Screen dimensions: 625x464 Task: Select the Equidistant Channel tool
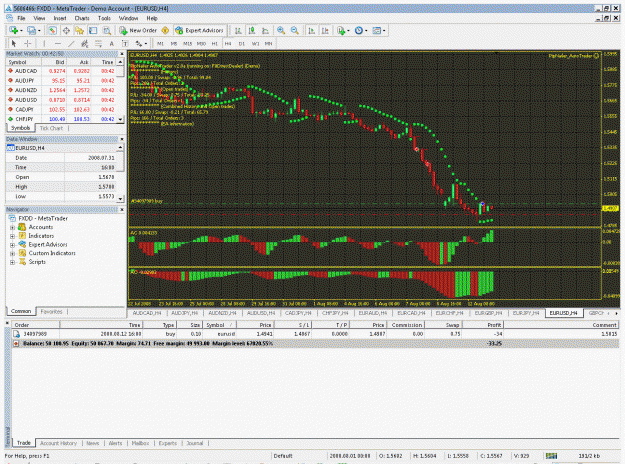[85, 43]
